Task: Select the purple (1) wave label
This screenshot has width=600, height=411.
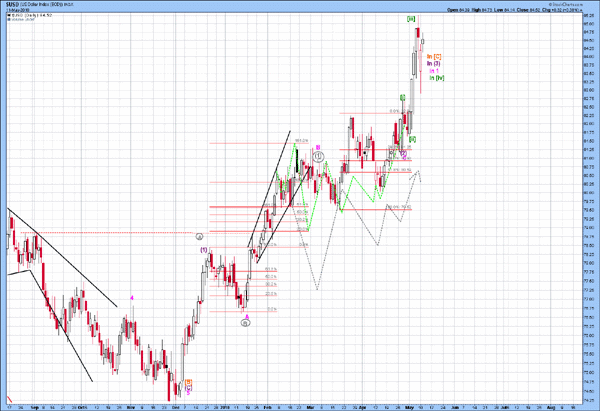Action: pos(203,250)
